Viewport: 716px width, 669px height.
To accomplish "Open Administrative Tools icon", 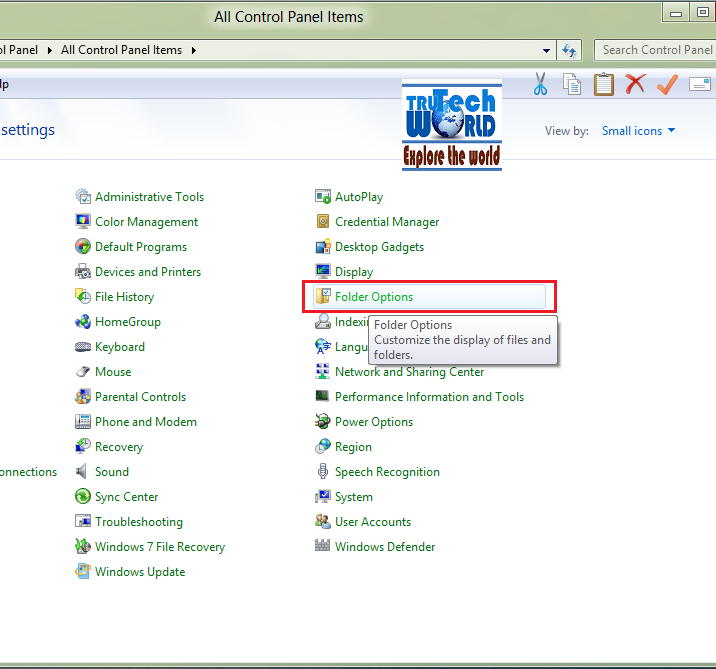I will (x=83, y=196).
